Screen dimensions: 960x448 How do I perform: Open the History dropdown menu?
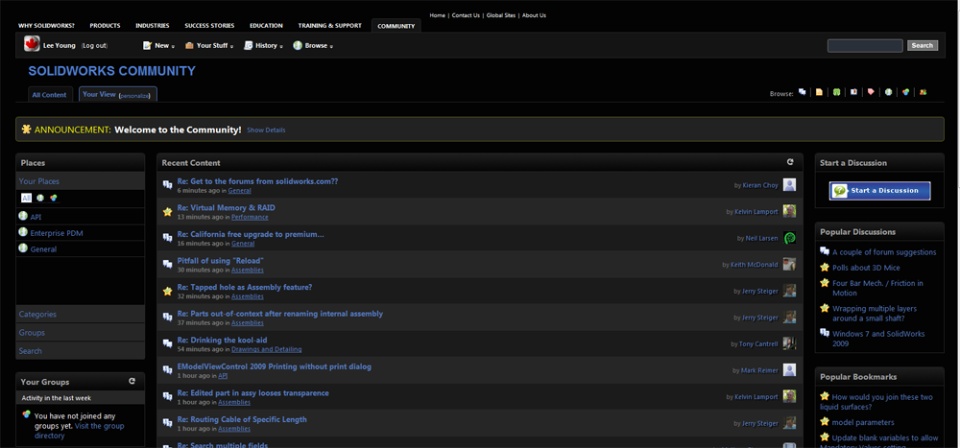[263, 46]
